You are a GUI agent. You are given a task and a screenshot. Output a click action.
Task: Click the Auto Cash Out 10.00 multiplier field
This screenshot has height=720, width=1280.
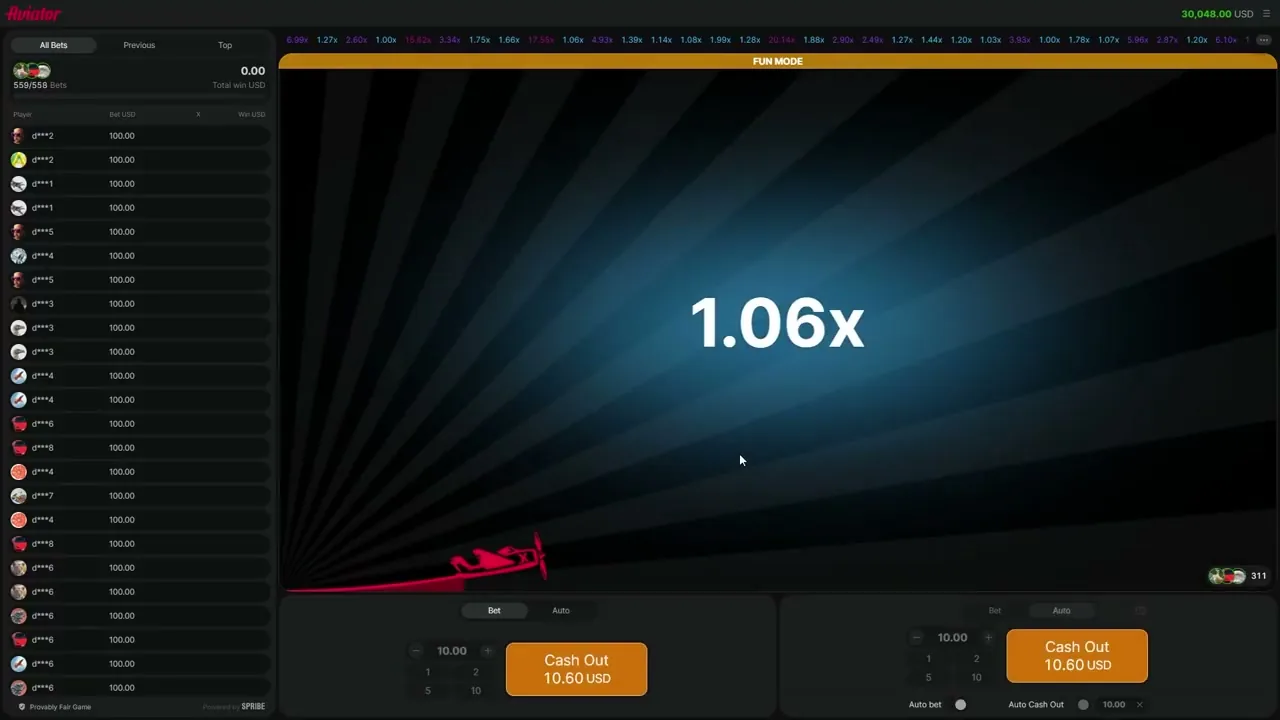pos(1113,705)
